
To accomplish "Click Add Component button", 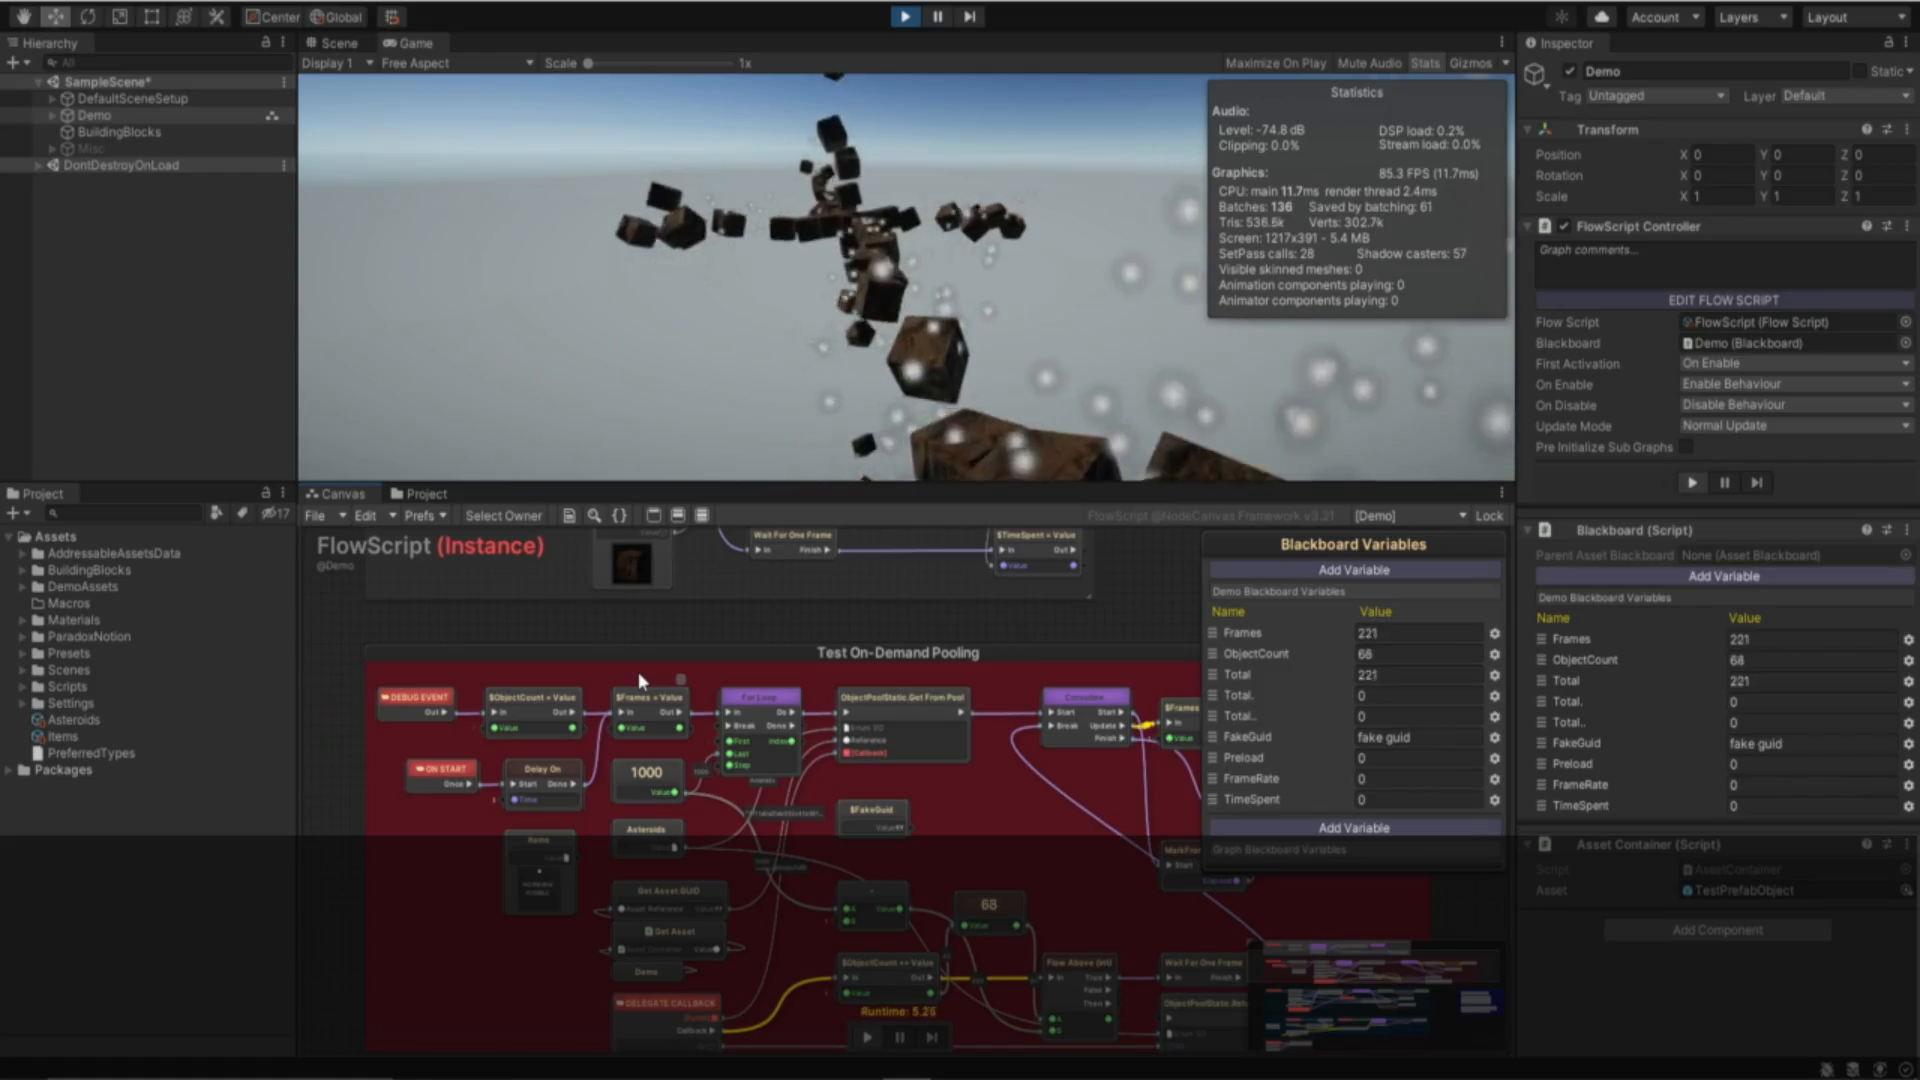I will (1717, 931).
